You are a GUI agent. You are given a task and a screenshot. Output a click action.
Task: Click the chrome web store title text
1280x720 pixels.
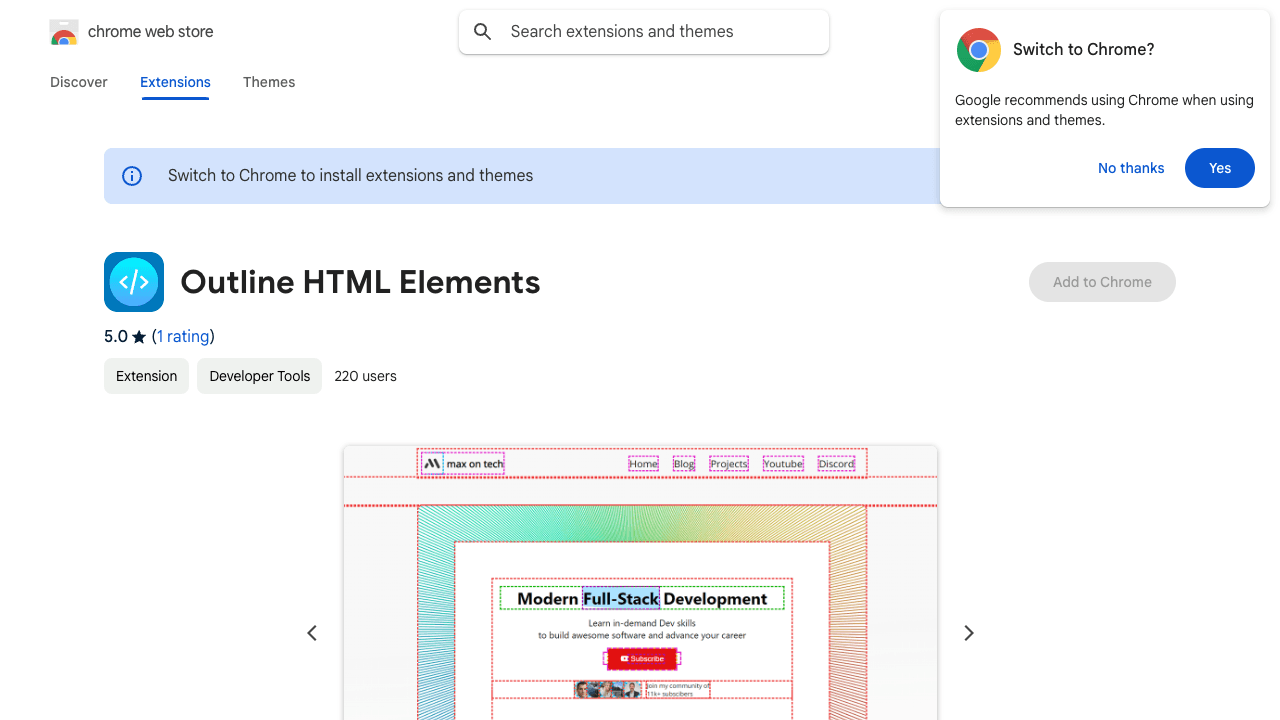[x=151, y=32]
